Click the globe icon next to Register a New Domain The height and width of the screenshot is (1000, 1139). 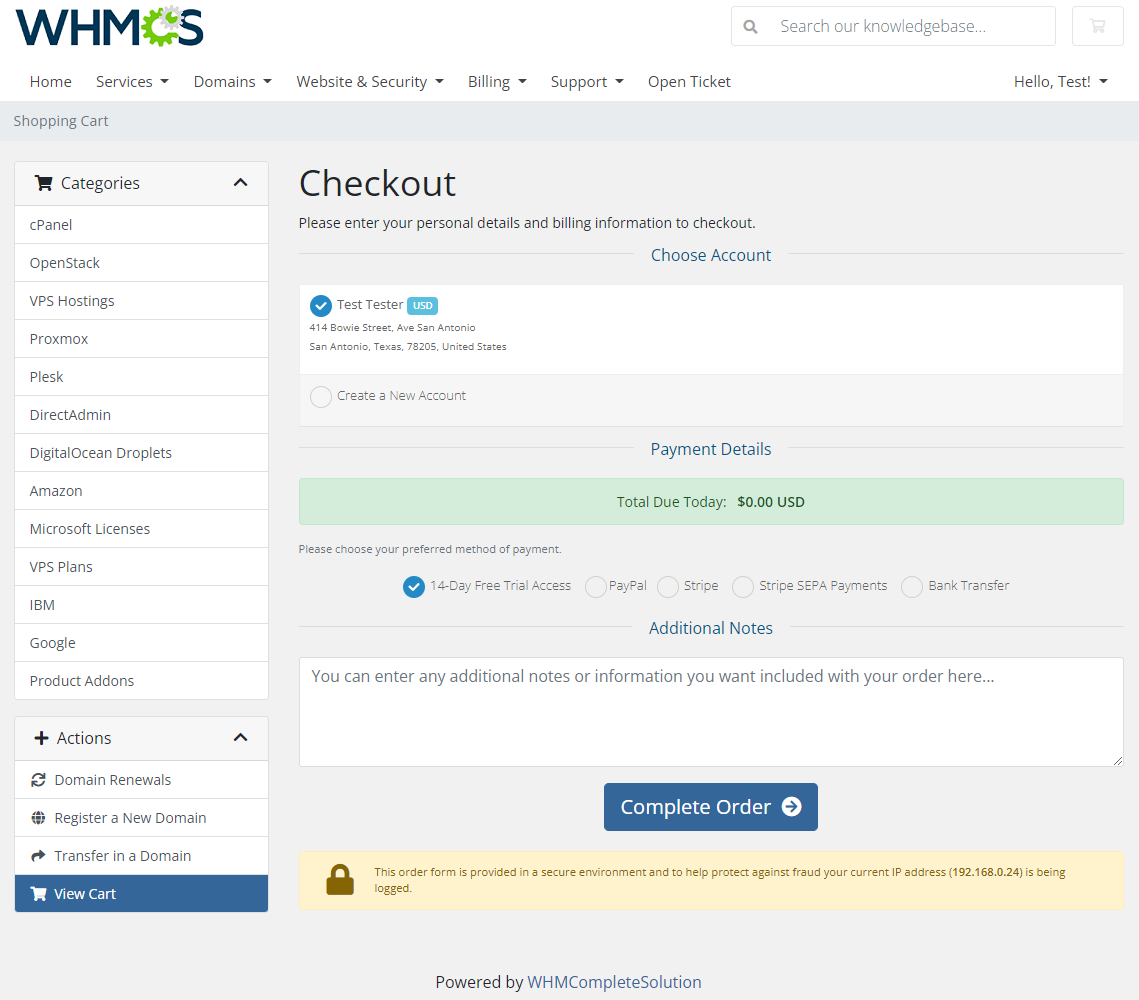37,817
